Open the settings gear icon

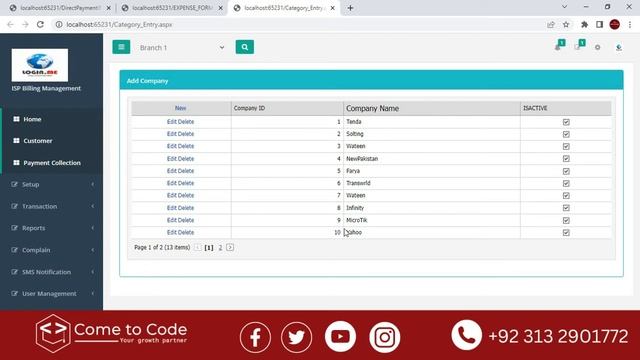598,47
